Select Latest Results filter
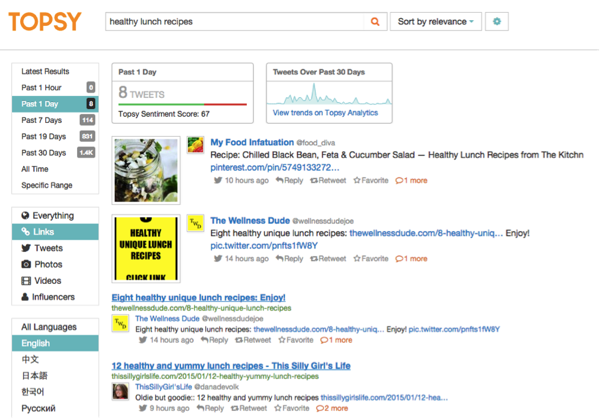 [45, 71]
